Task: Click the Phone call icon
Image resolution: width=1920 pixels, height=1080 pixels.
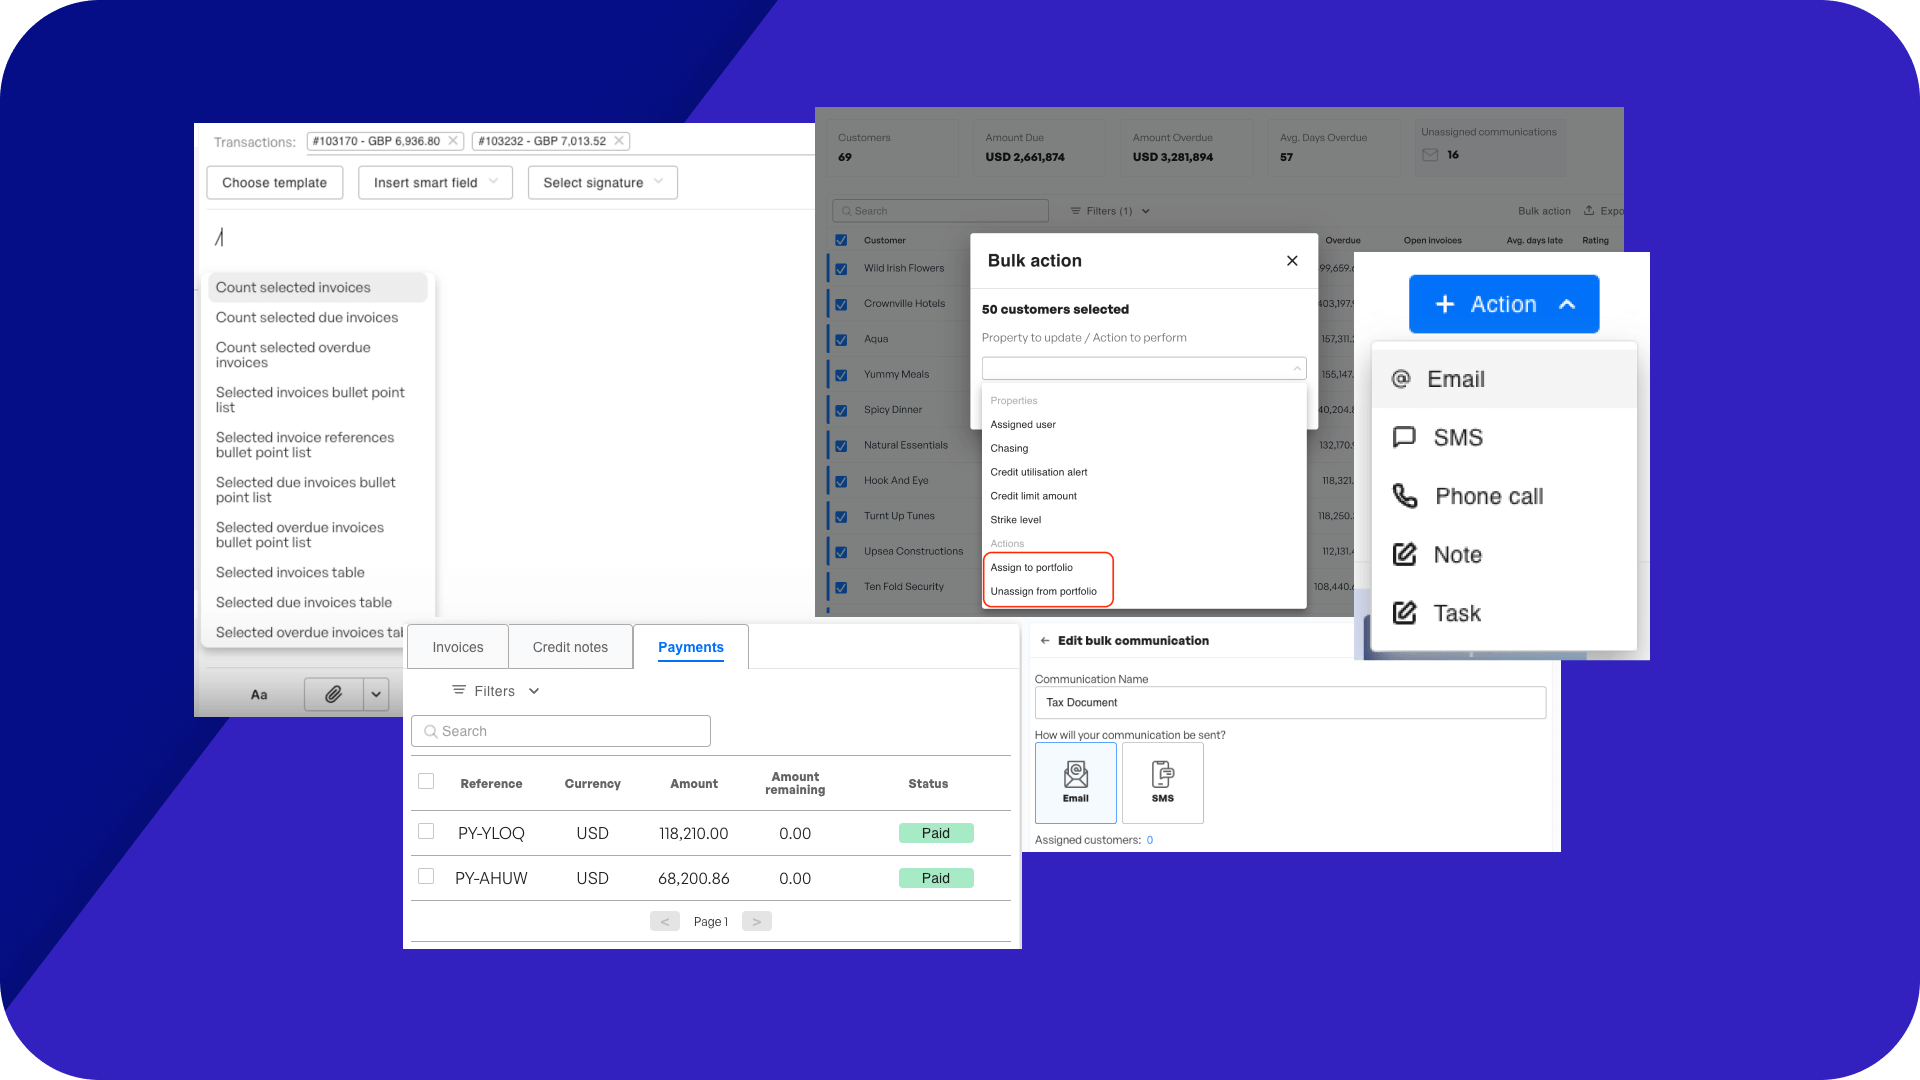Action: click(1405, 496)
